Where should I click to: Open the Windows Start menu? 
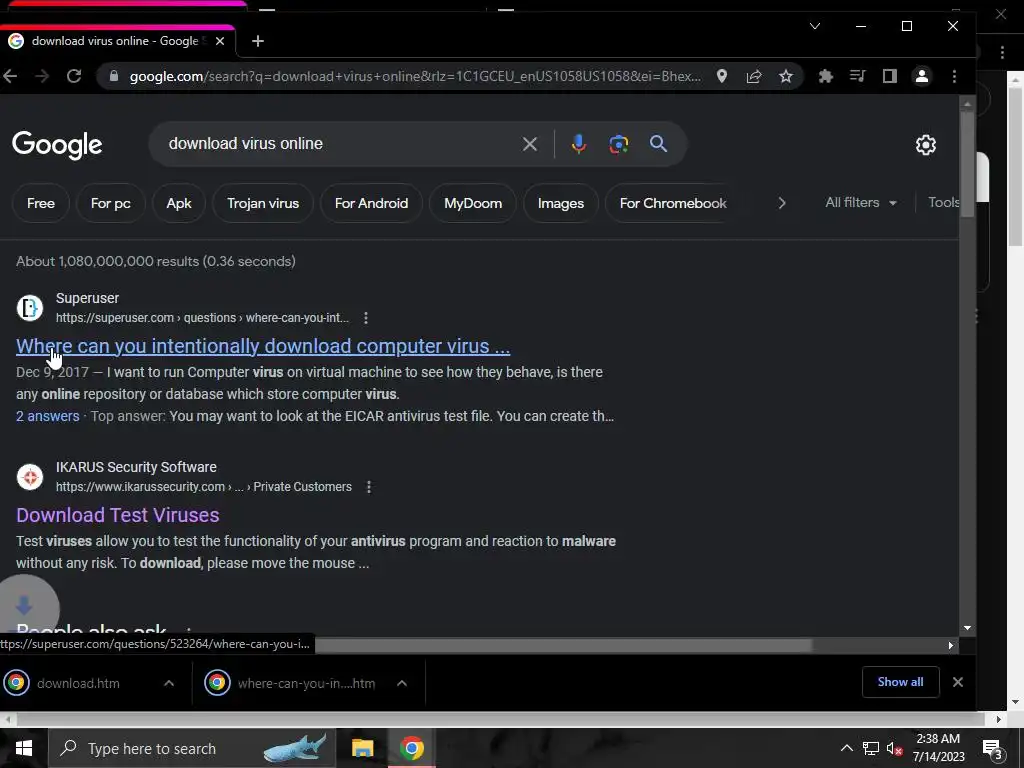24,748
